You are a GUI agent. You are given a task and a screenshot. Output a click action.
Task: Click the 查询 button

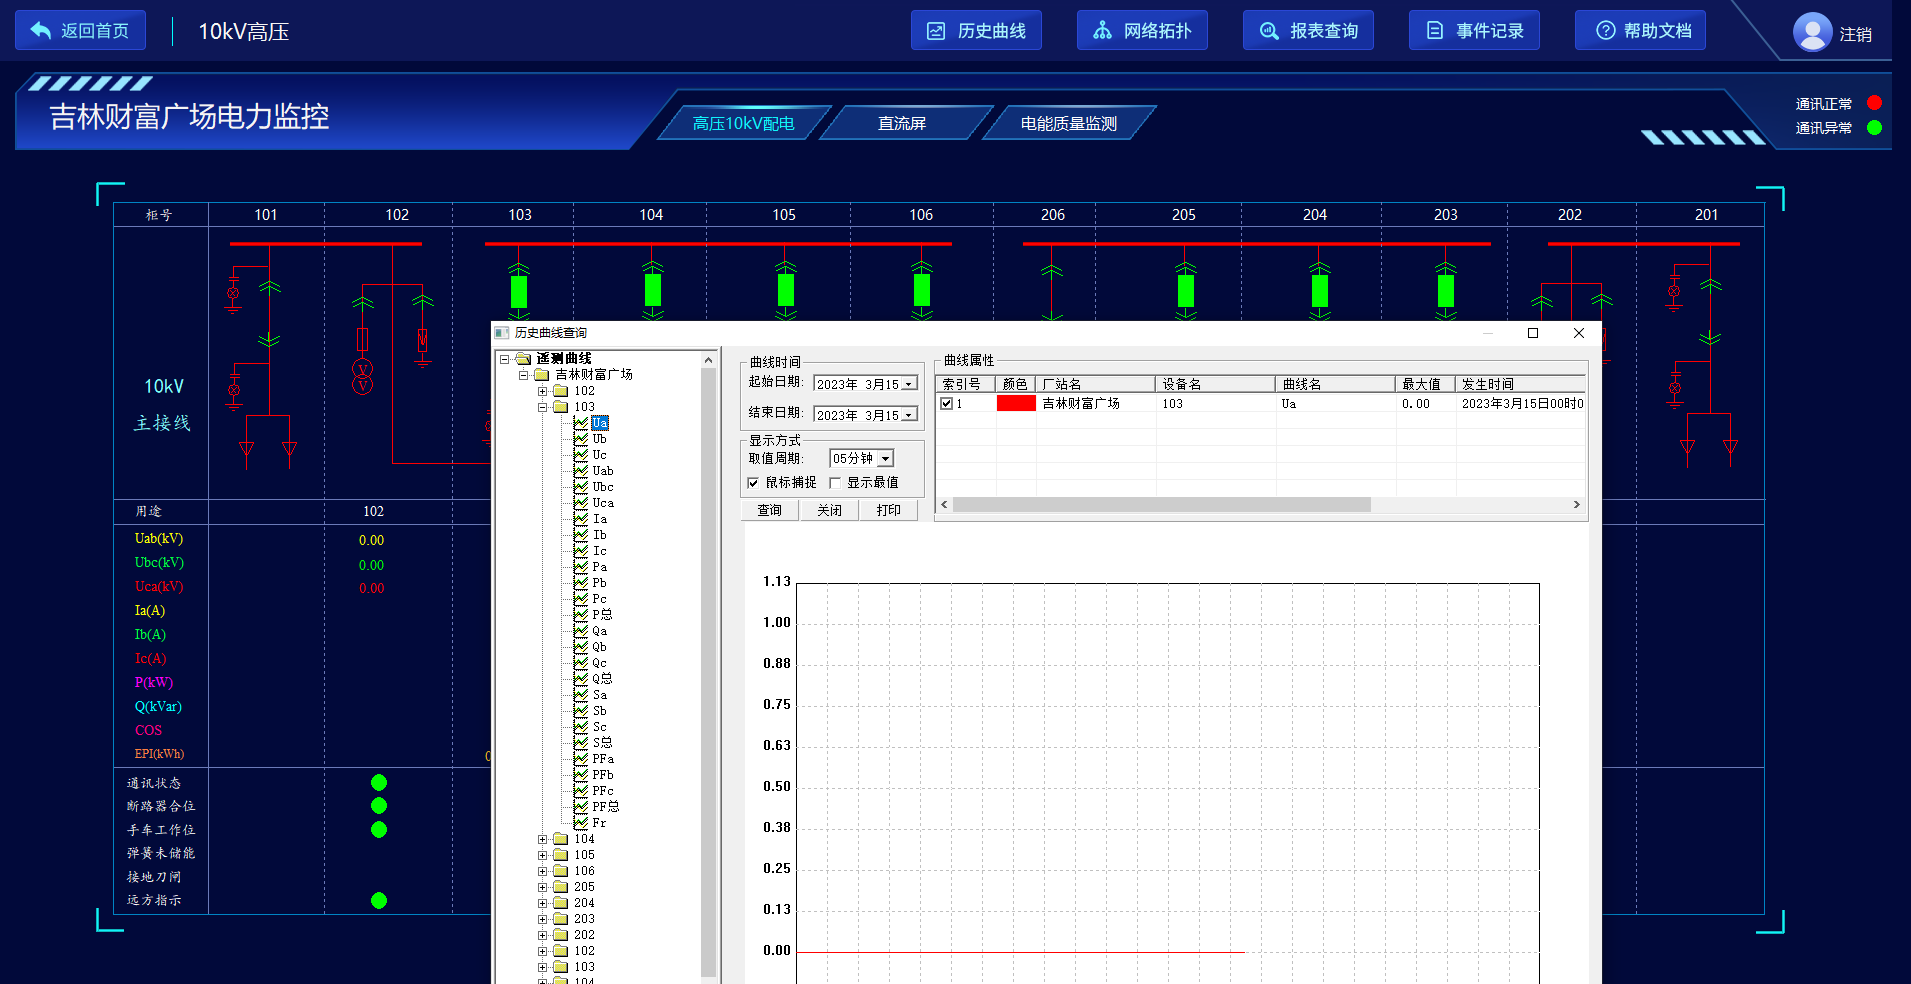(x=769, y=511)
